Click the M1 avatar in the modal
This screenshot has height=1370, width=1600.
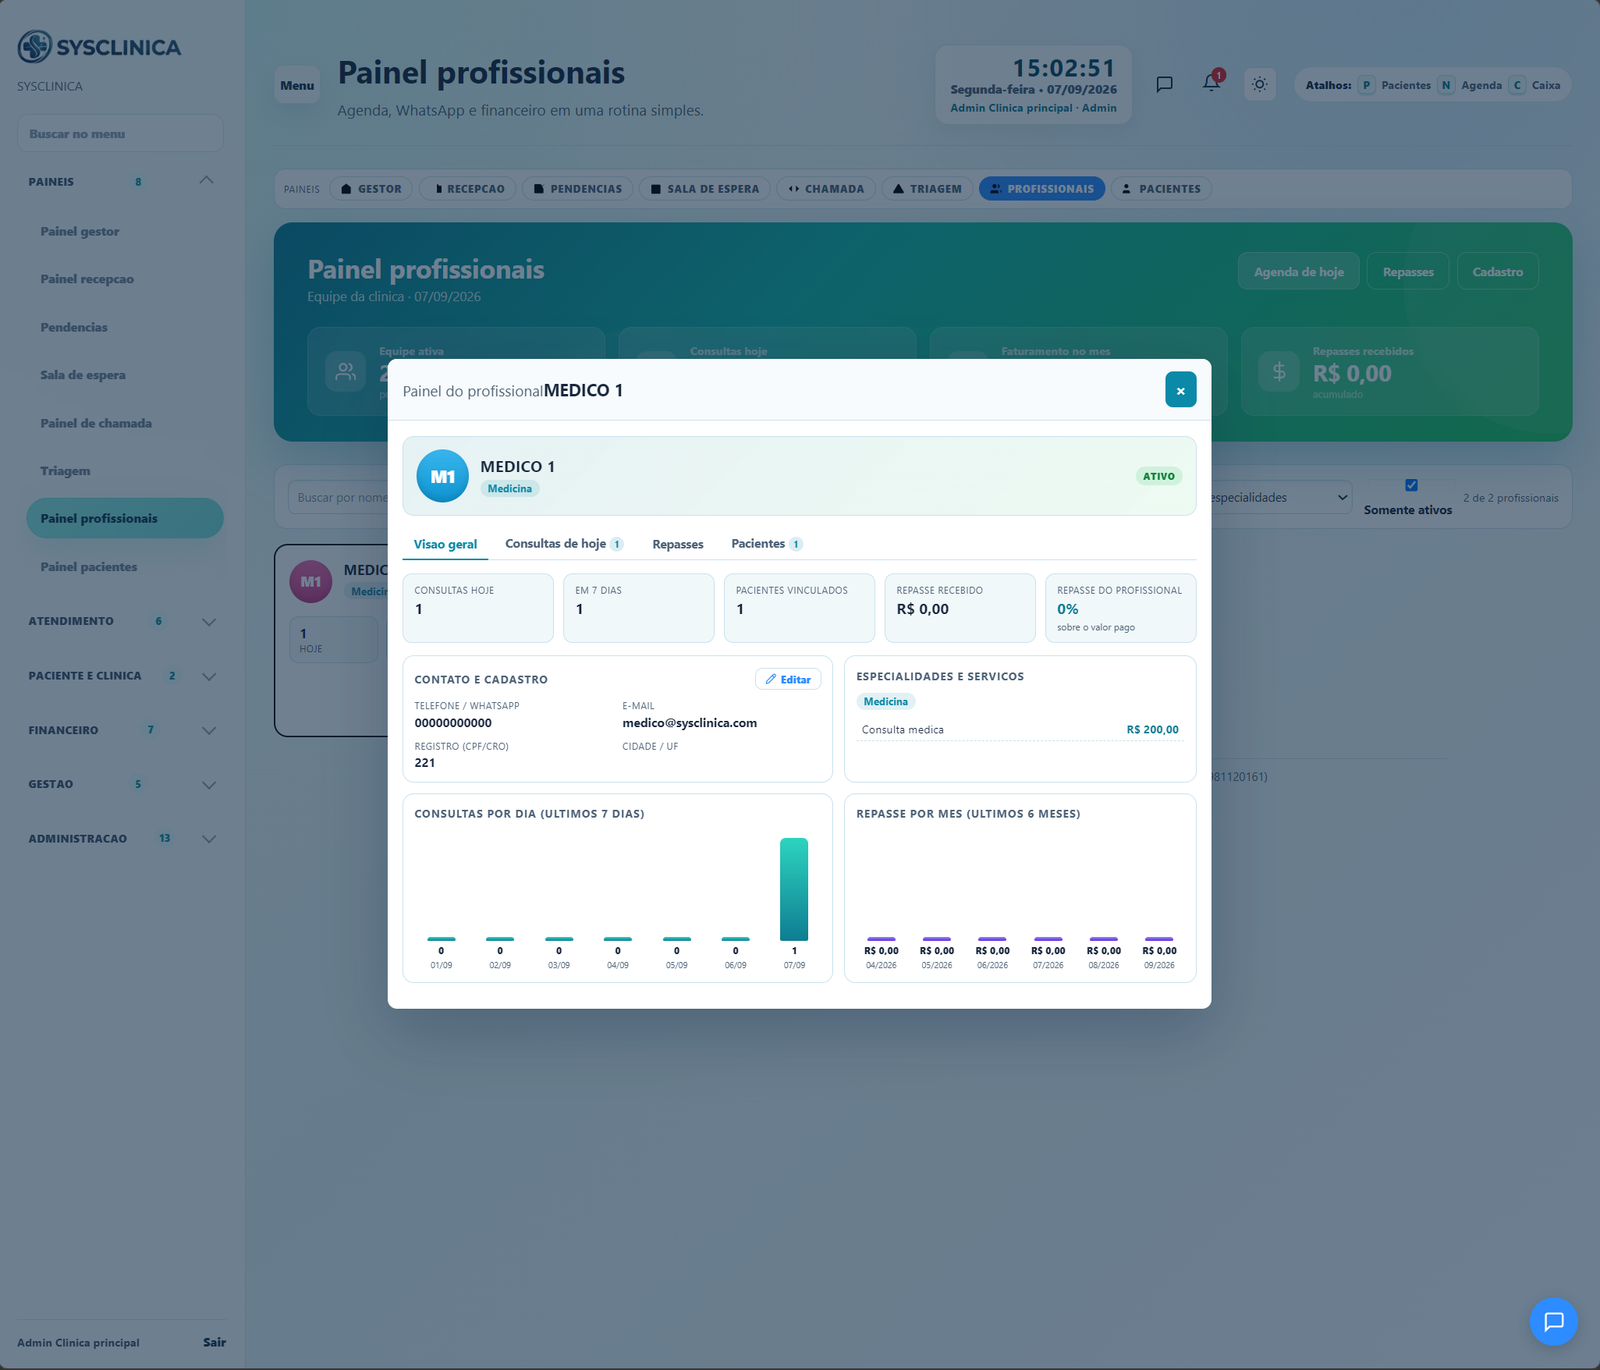442,476
